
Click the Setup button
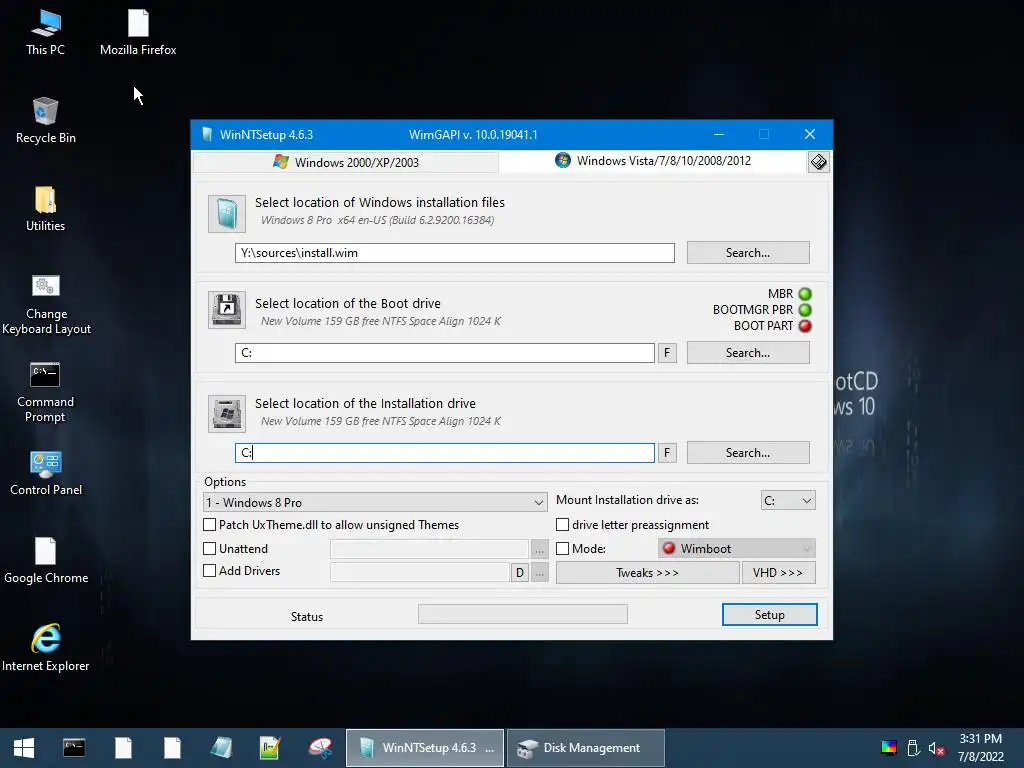(x=769, y=615)
